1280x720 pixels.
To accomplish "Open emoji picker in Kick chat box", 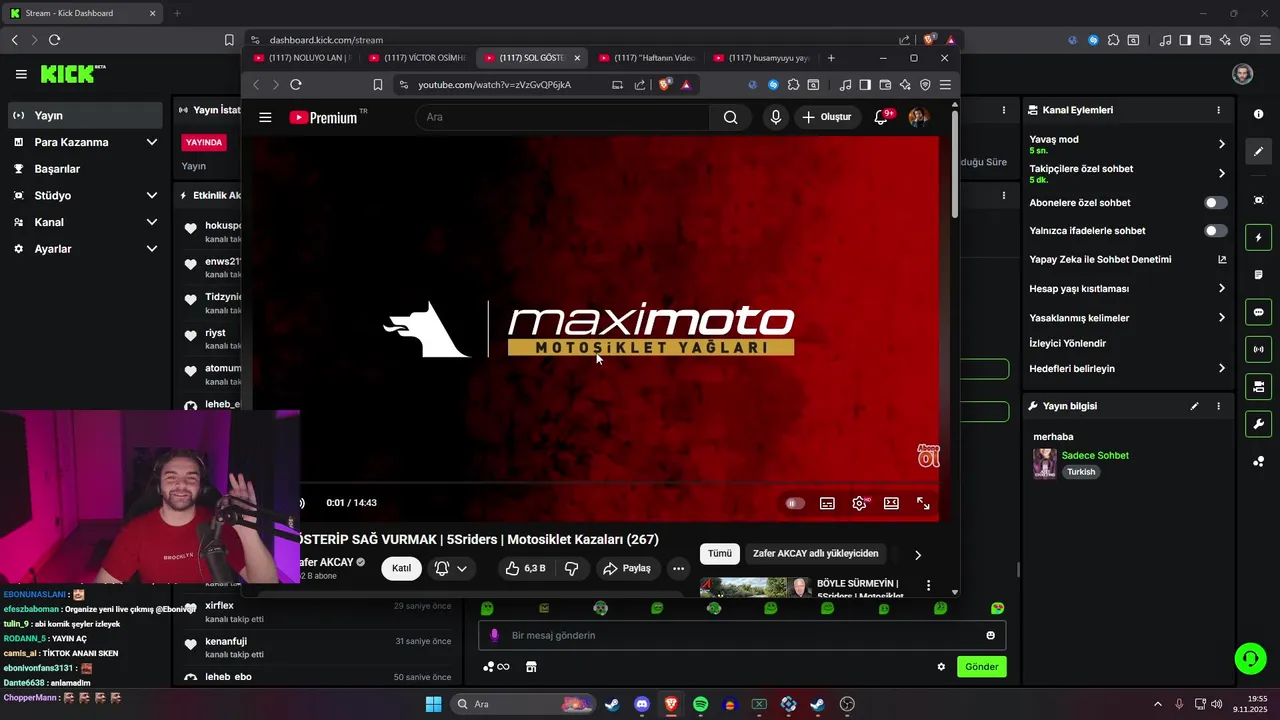I will [990, 635].
